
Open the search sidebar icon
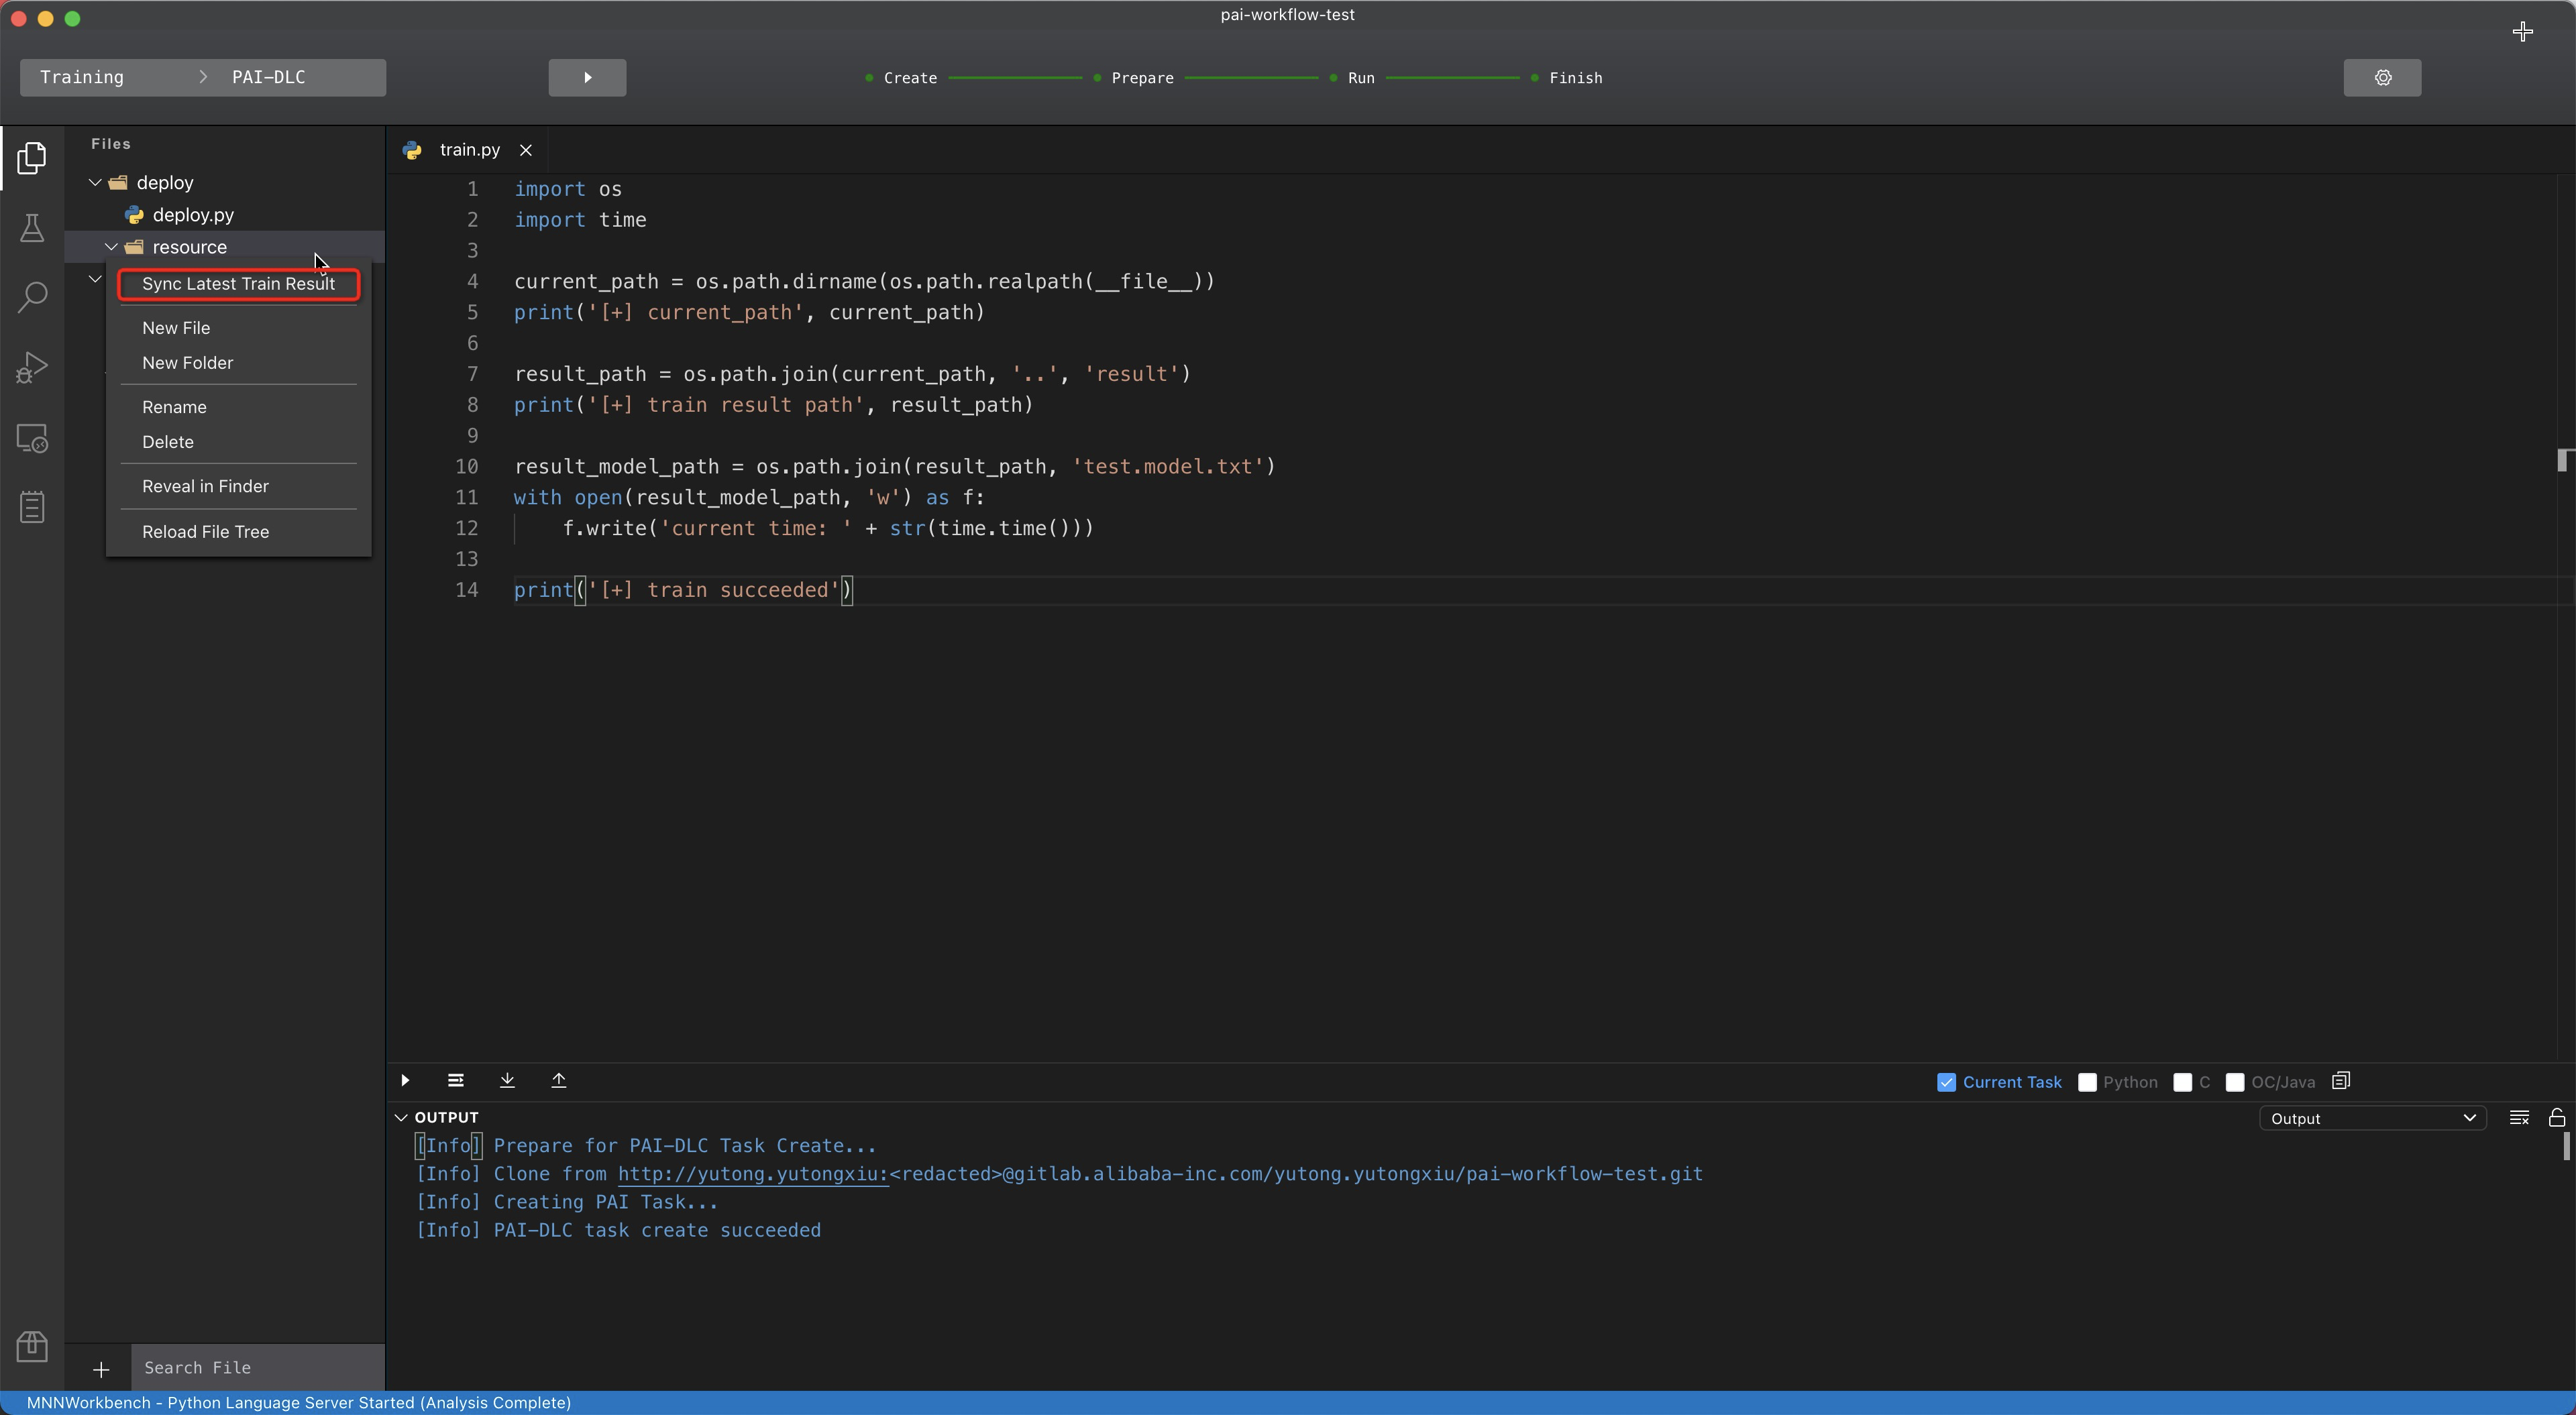pyautogui.click(x=32, y=297)
